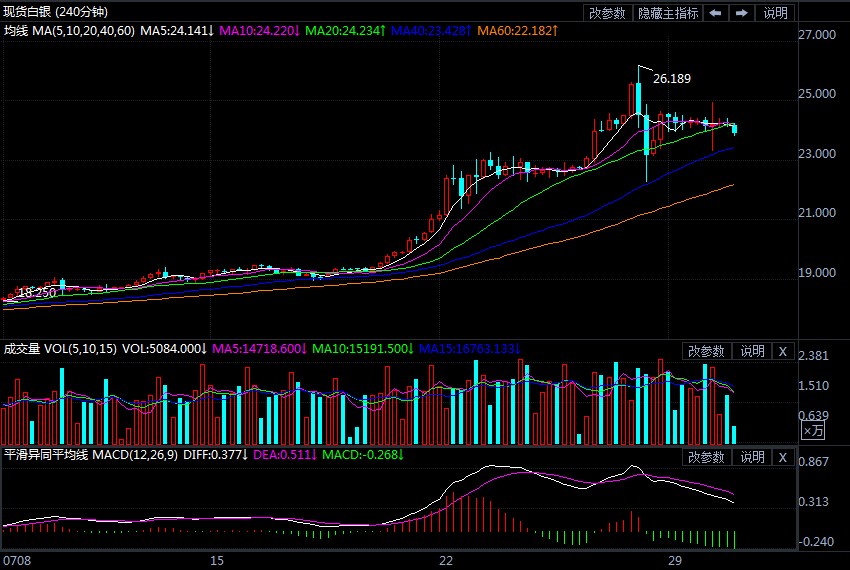Click the right arrow navigation button
The height and width of the screenshot is (570, 850).
(741, 13)
